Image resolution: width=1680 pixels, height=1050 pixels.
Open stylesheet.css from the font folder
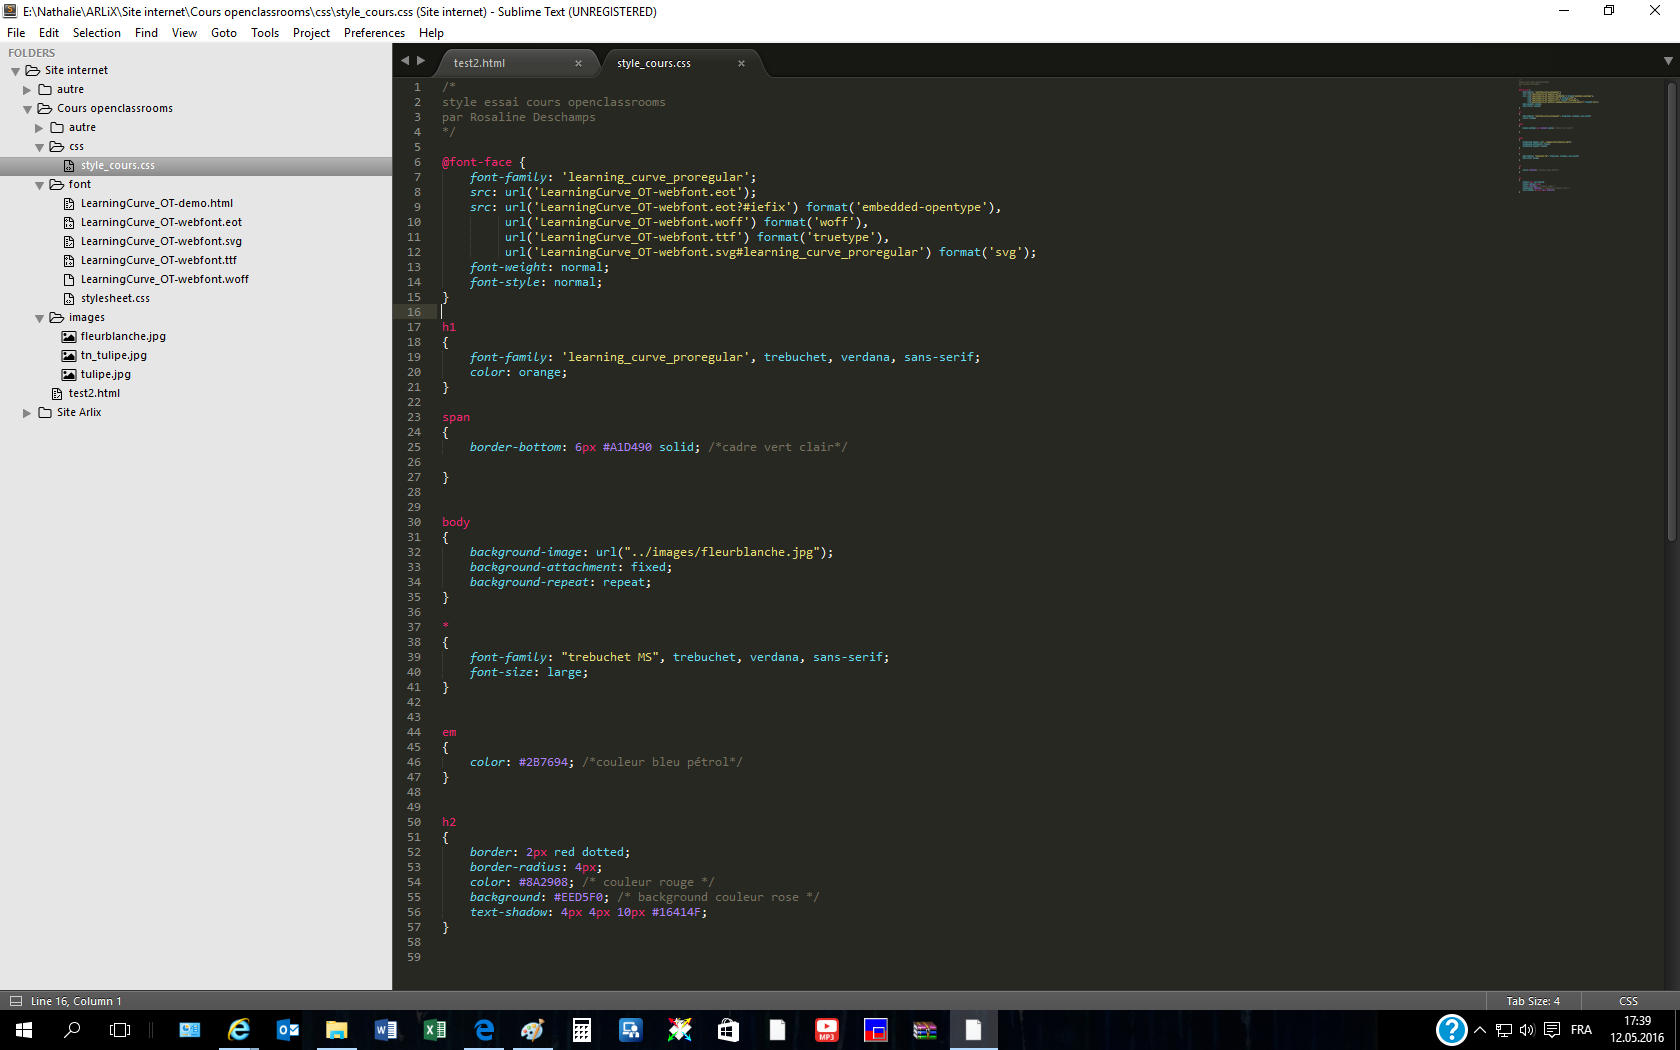[115, 299]
